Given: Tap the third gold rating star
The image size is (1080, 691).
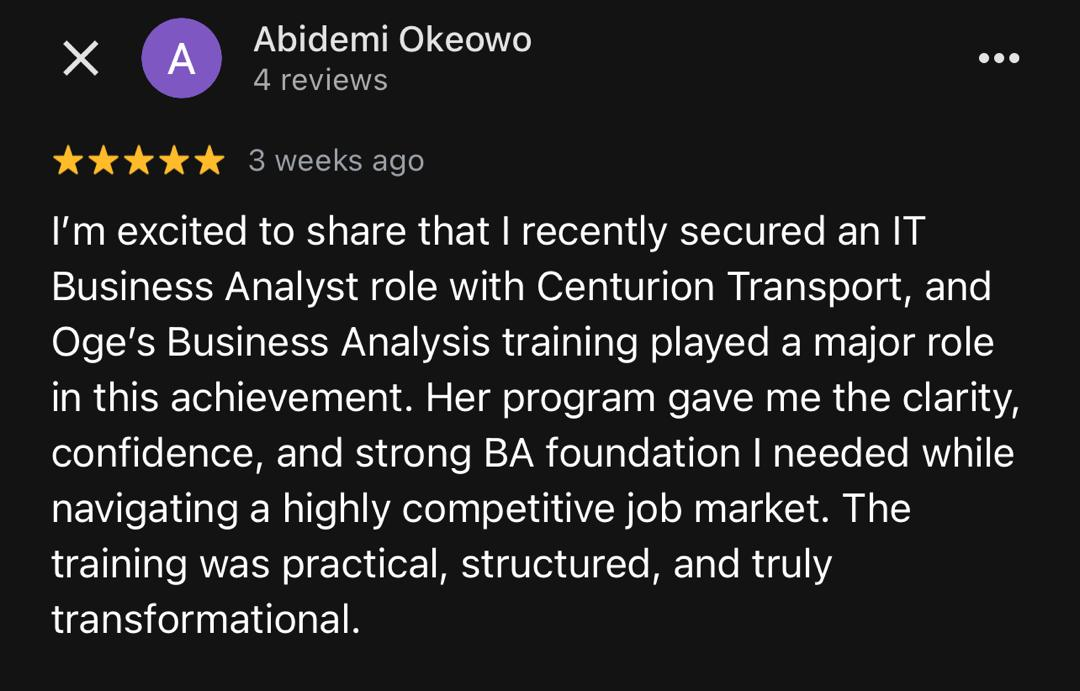Looking at the screenshot, I should pyautogui.click(x=138, y=161).
